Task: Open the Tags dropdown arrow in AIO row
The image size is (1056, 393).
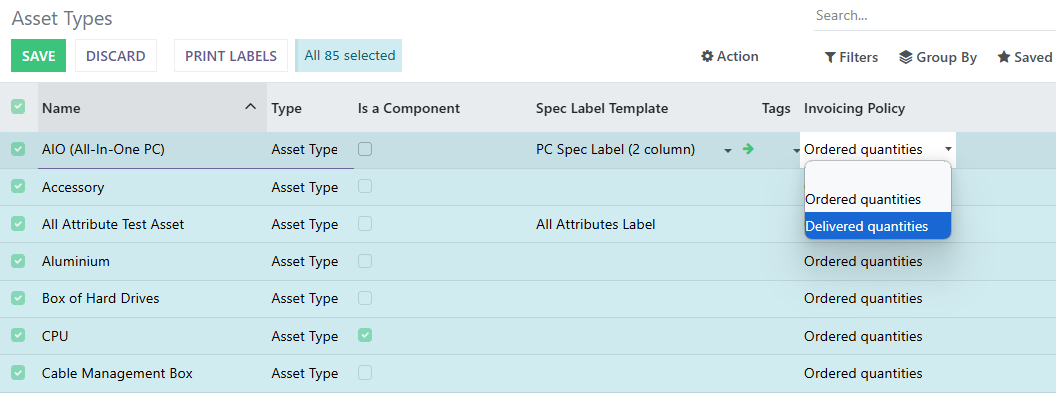Action: 795,151
